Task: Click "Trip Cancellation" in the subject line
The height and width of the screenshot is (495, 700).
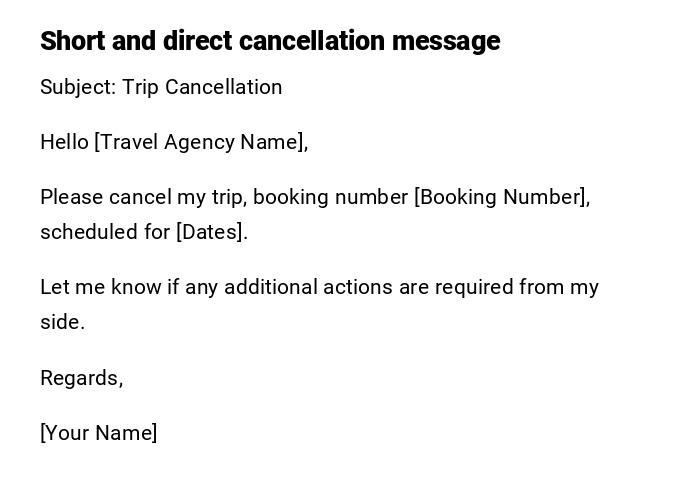Action: click(x=202, y=87)
